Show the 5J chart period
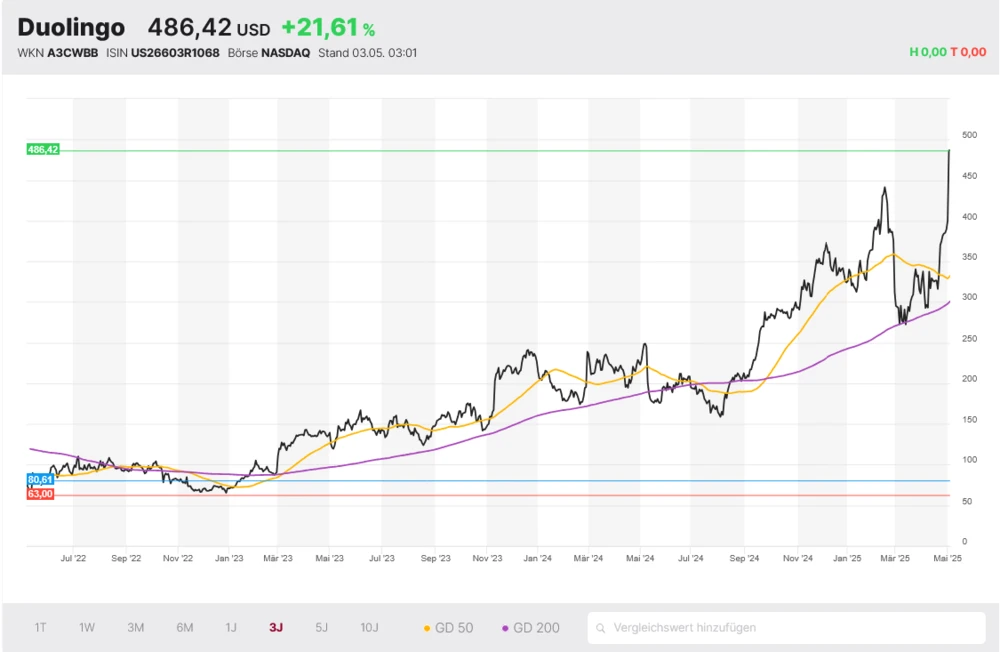The image size is (1000, 652). 321,628
